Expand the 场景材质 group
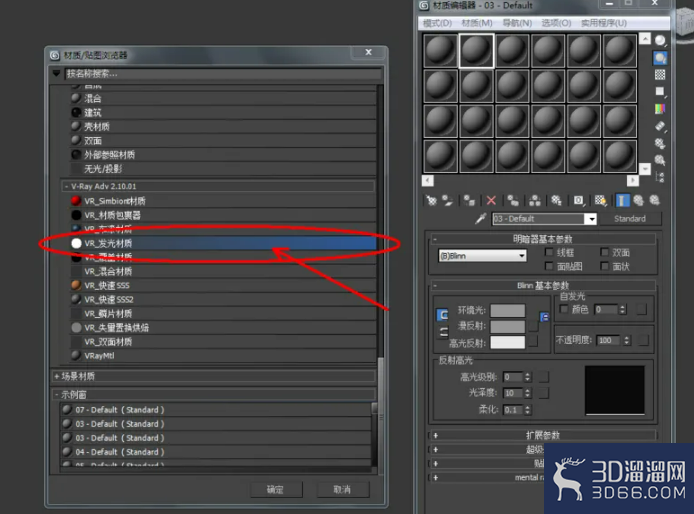The width and height of the screenshot is (694, 514). click(213, 376)
